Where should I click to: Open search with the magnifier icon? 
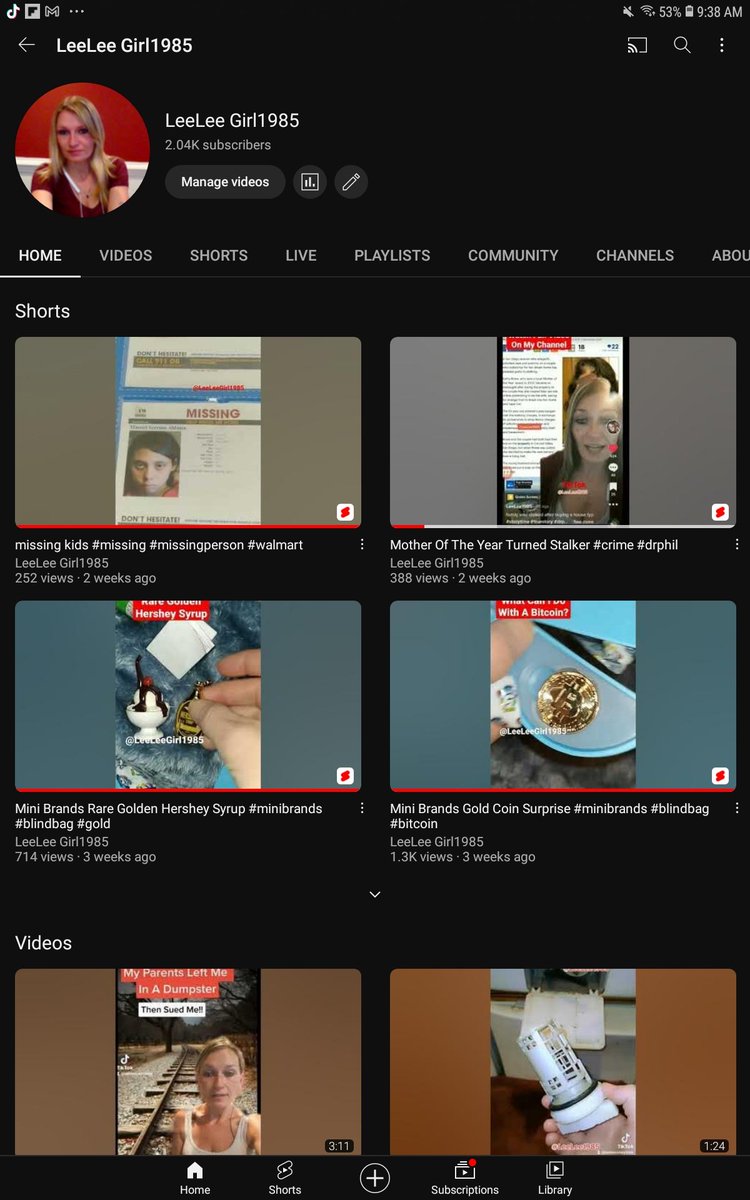[682, 45]
